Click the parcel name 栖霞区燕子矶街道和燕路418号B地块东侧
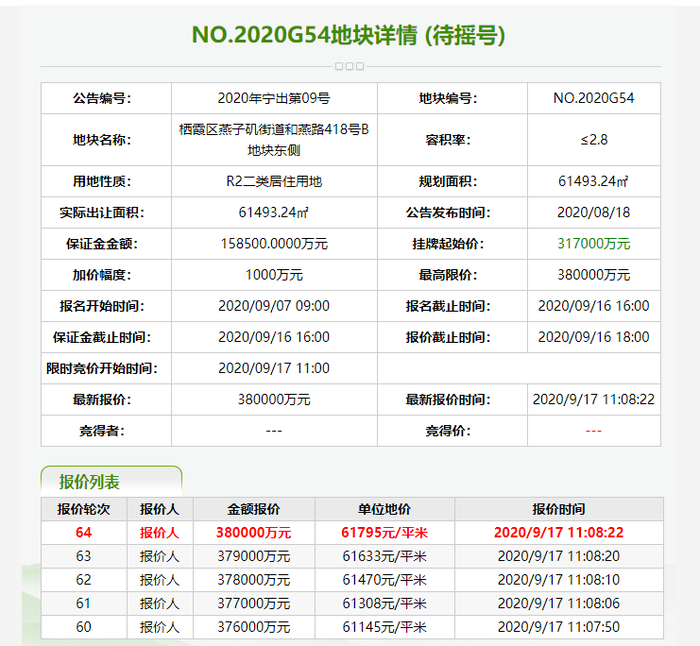 274,140
